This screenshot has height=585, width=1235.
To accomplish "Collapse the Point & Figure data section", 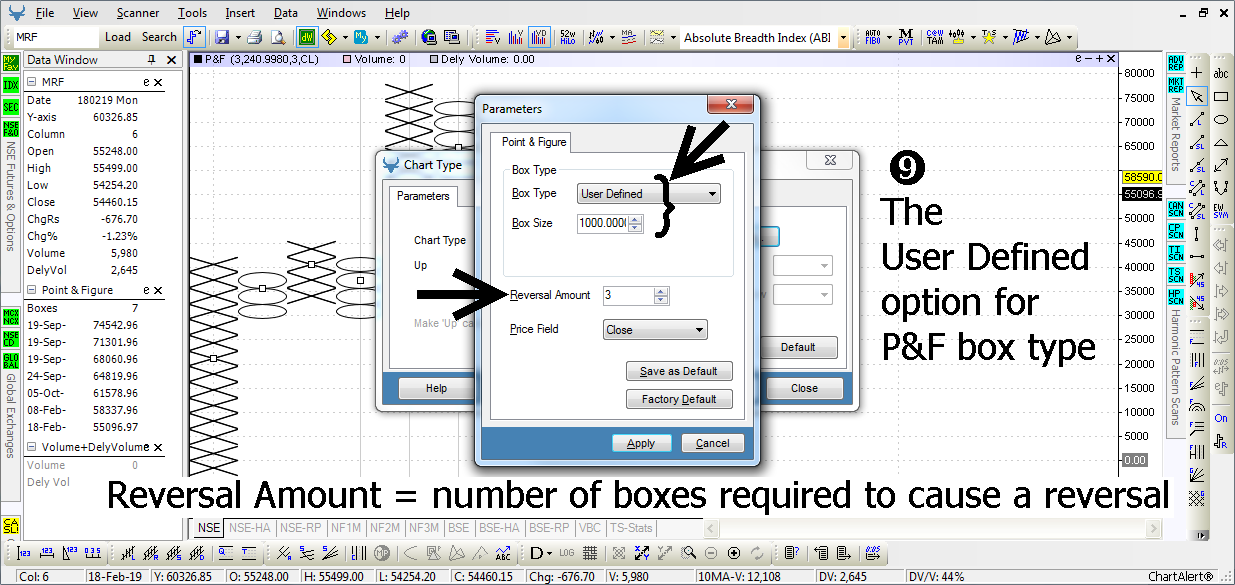I will coord(32,290).
